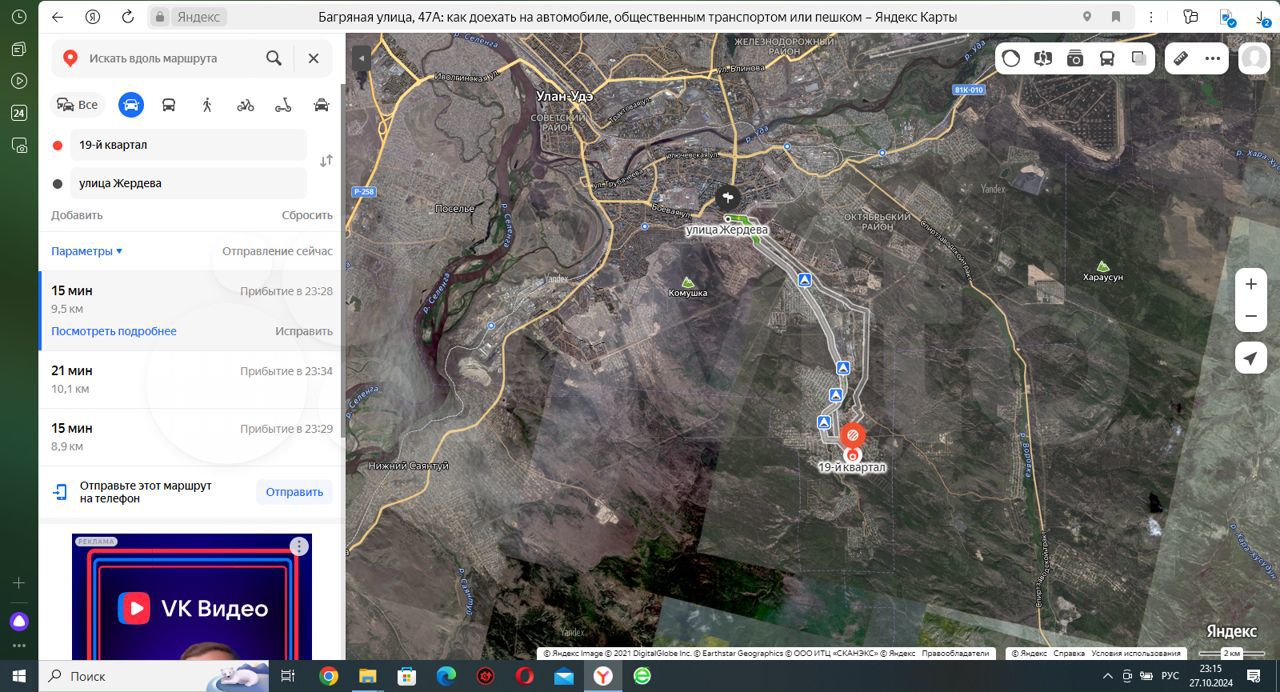Select taxi route mode
The height and width of the screenshot is (692, 1280).
pos(321,104)
